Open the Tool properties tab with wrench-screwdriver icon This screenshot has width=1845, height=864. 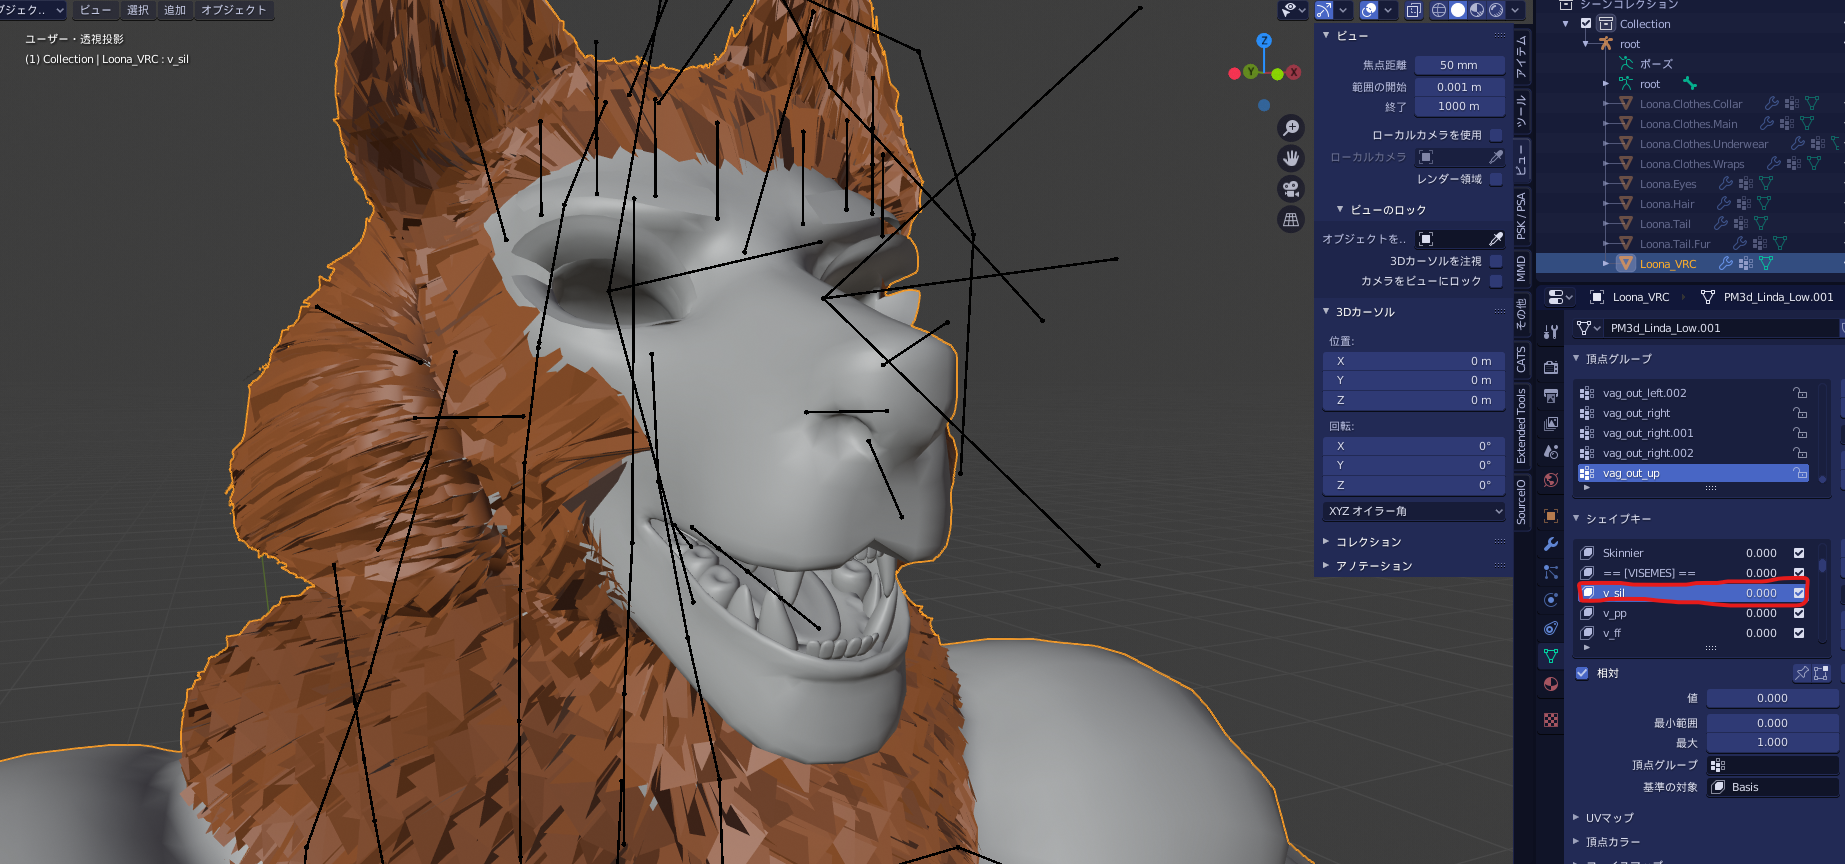1551,332
